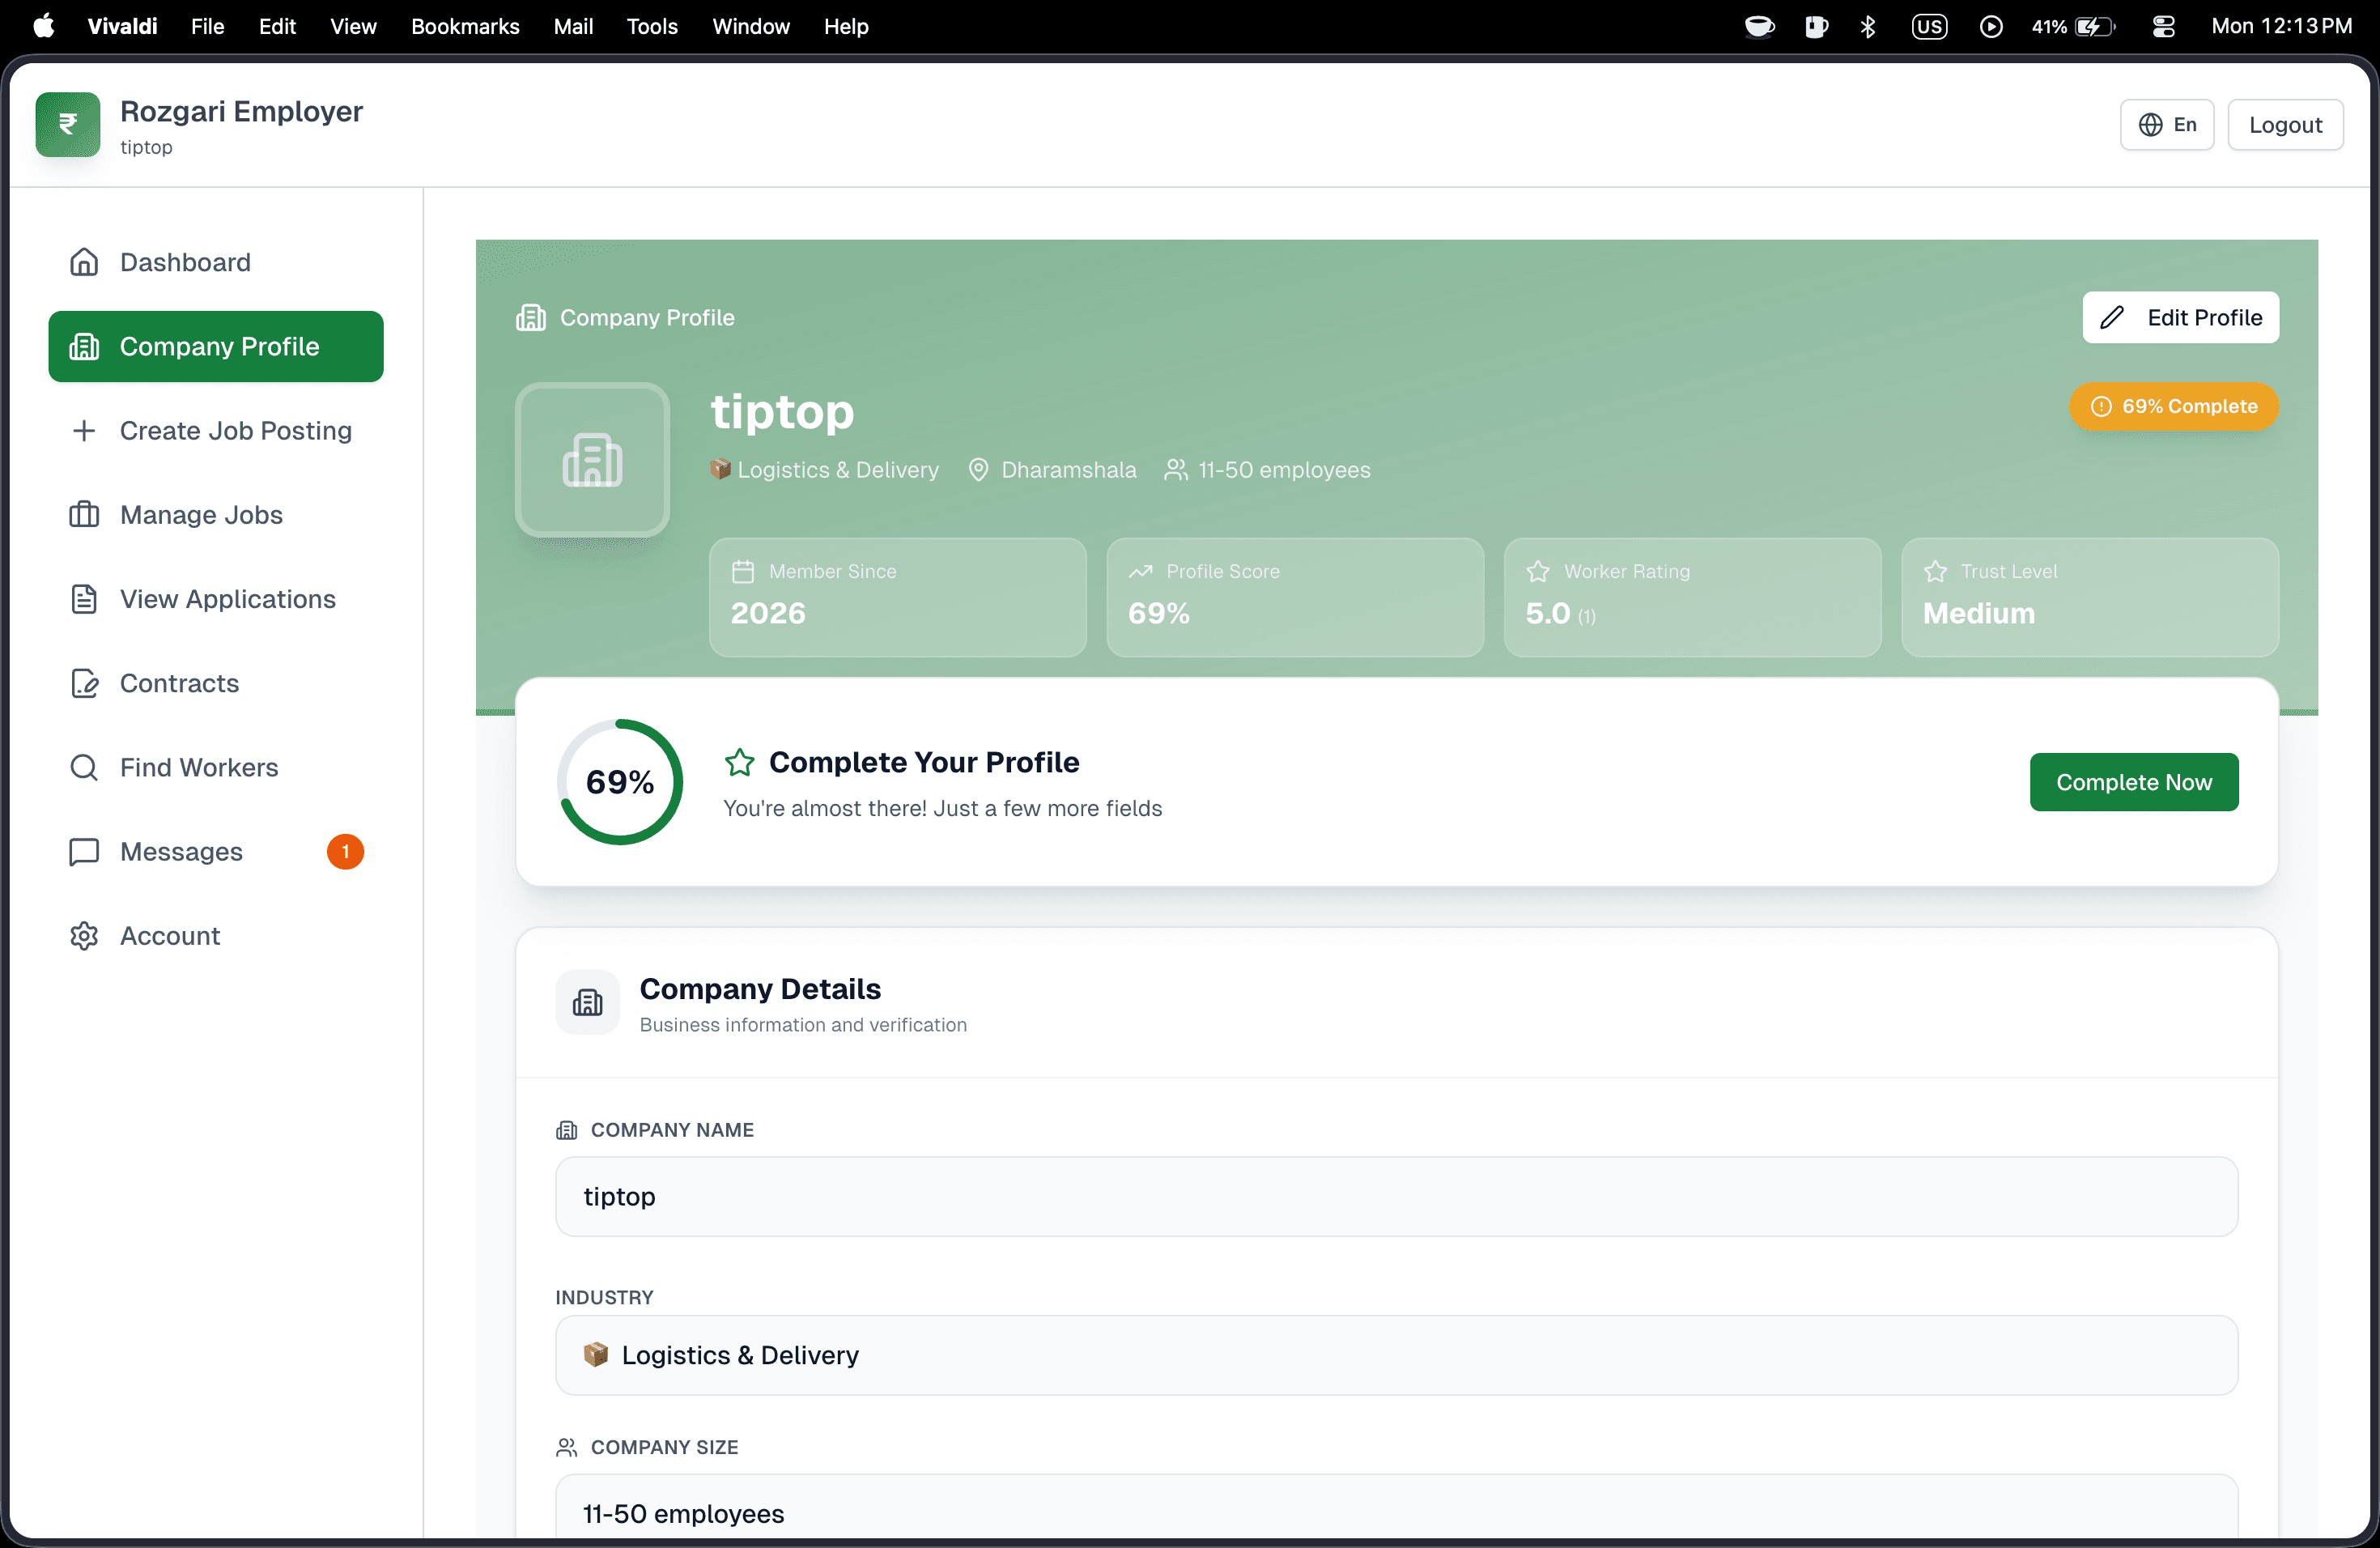
Task: Open Manage Jobs section
Action: (x=216, y=515)
